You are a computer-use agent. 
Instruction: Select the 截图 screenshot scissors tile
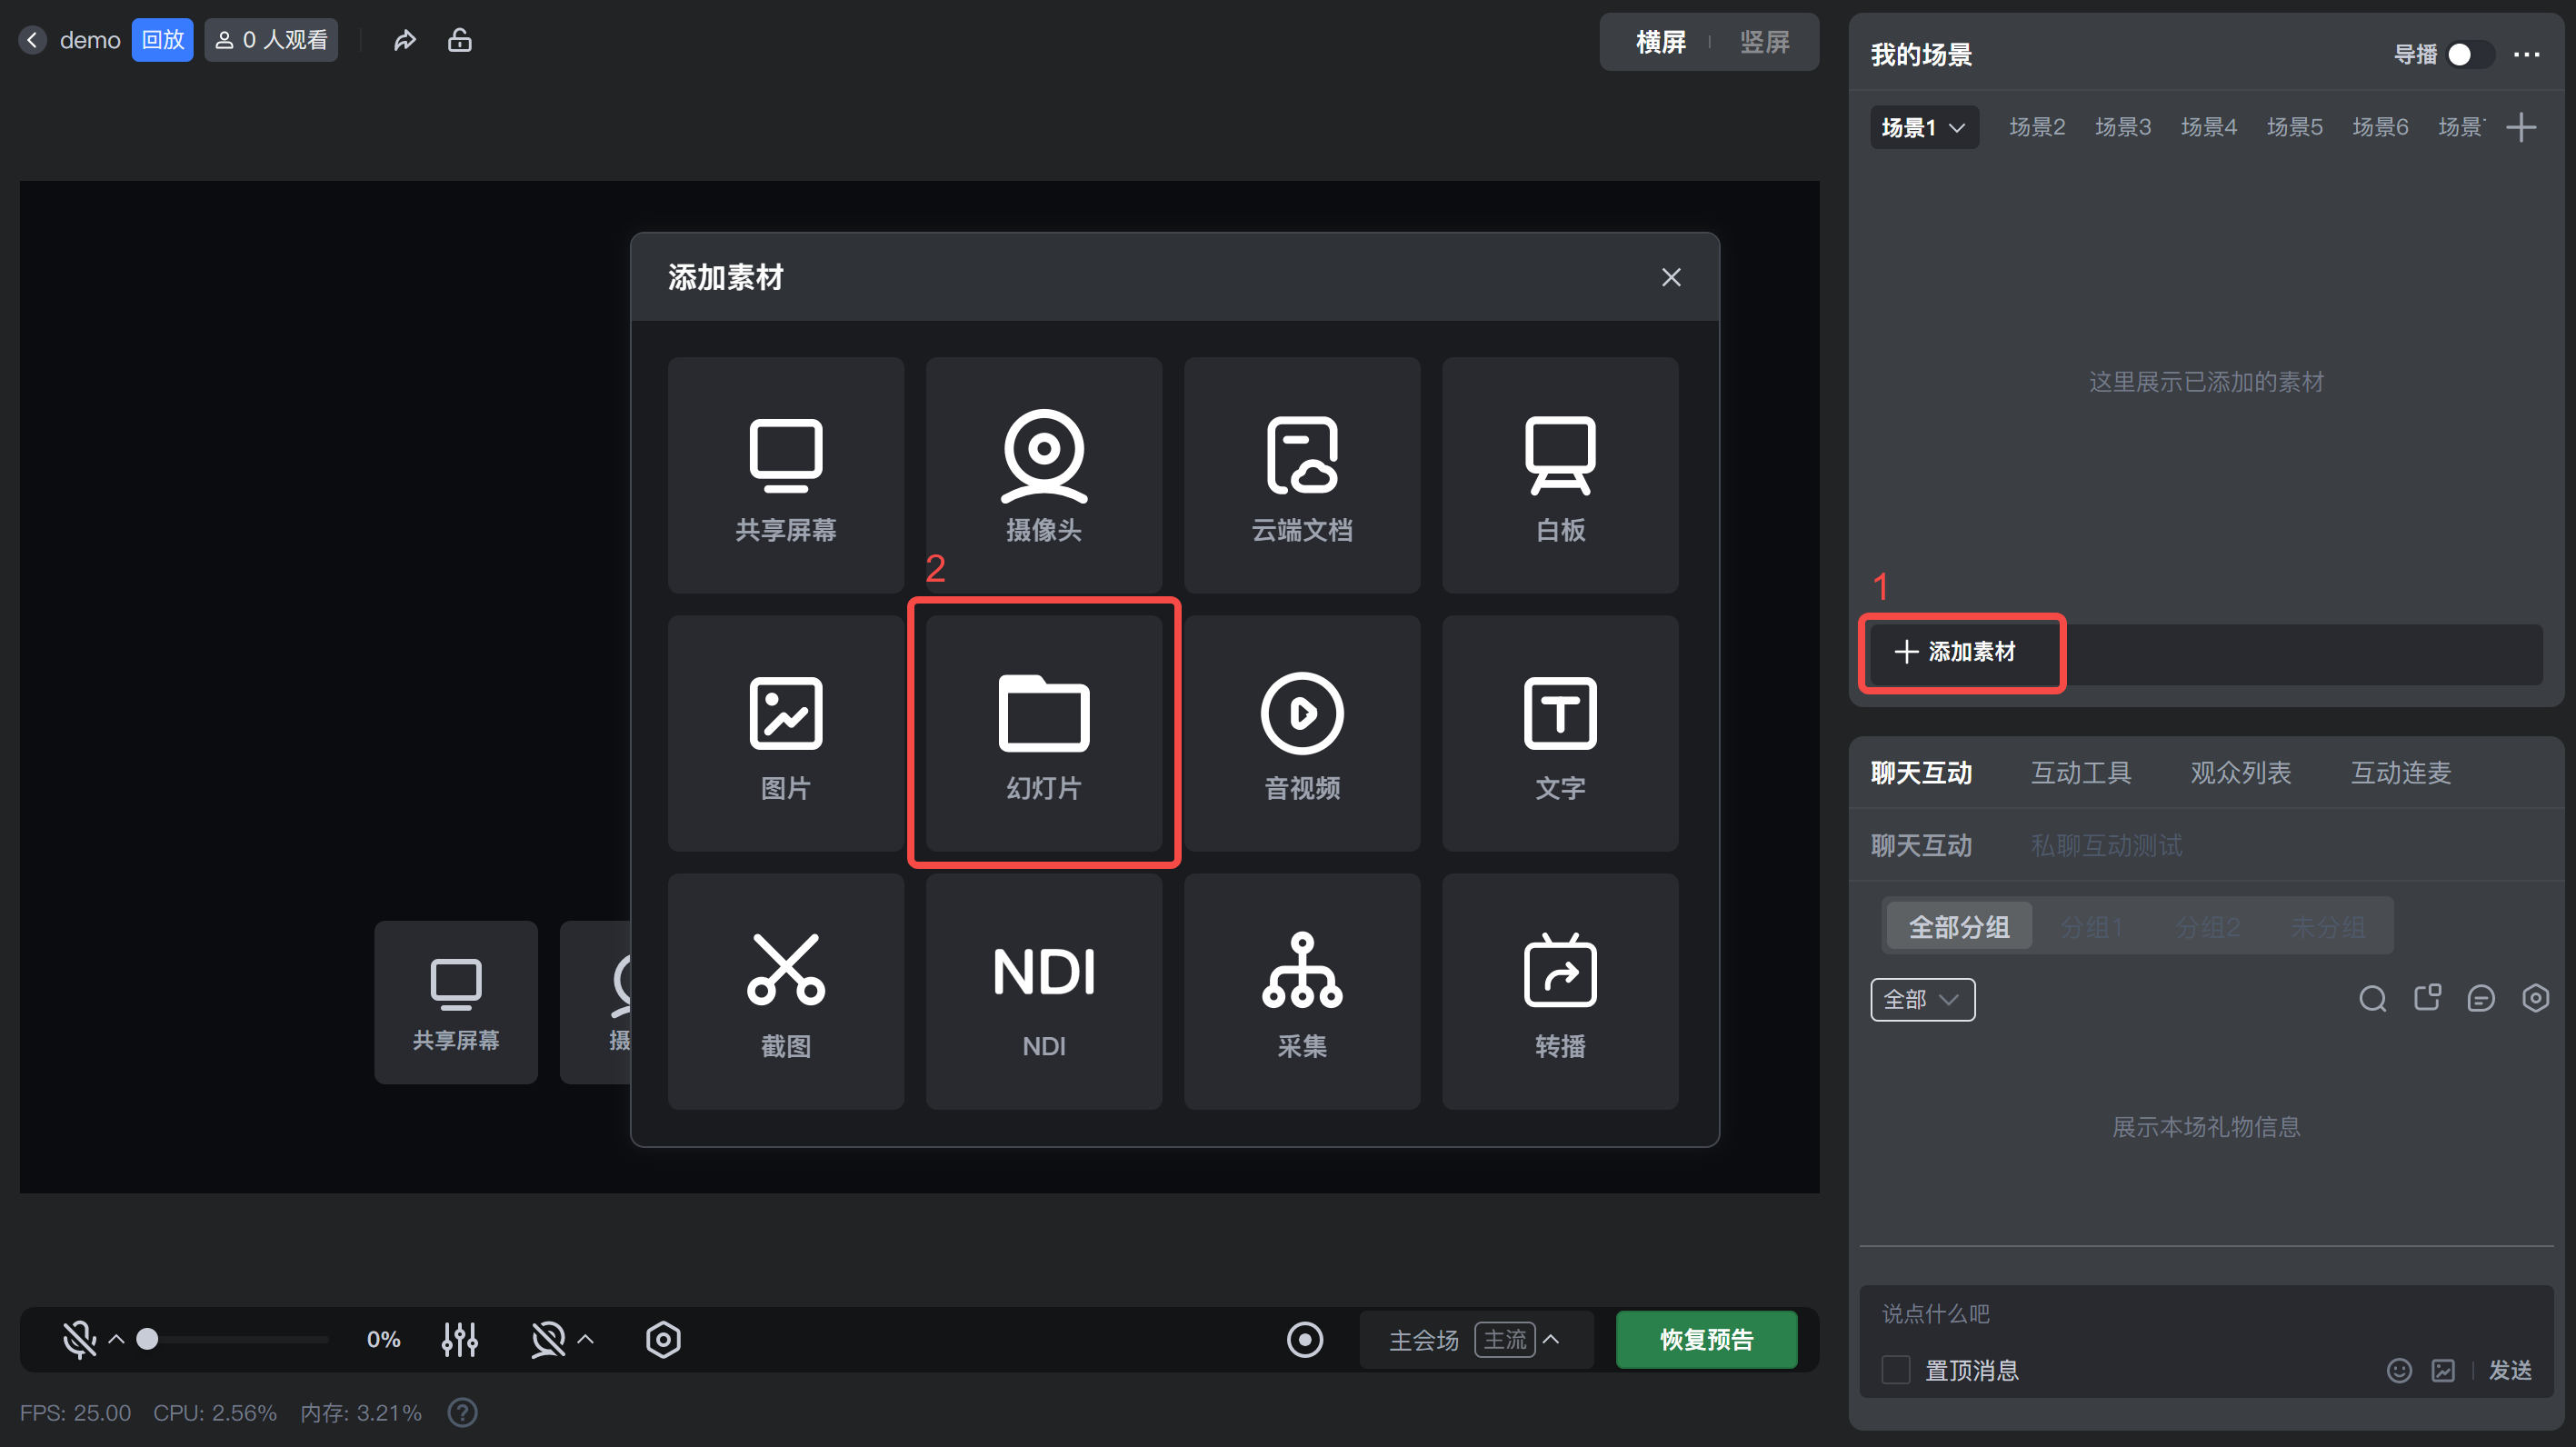tap(785, 991)
